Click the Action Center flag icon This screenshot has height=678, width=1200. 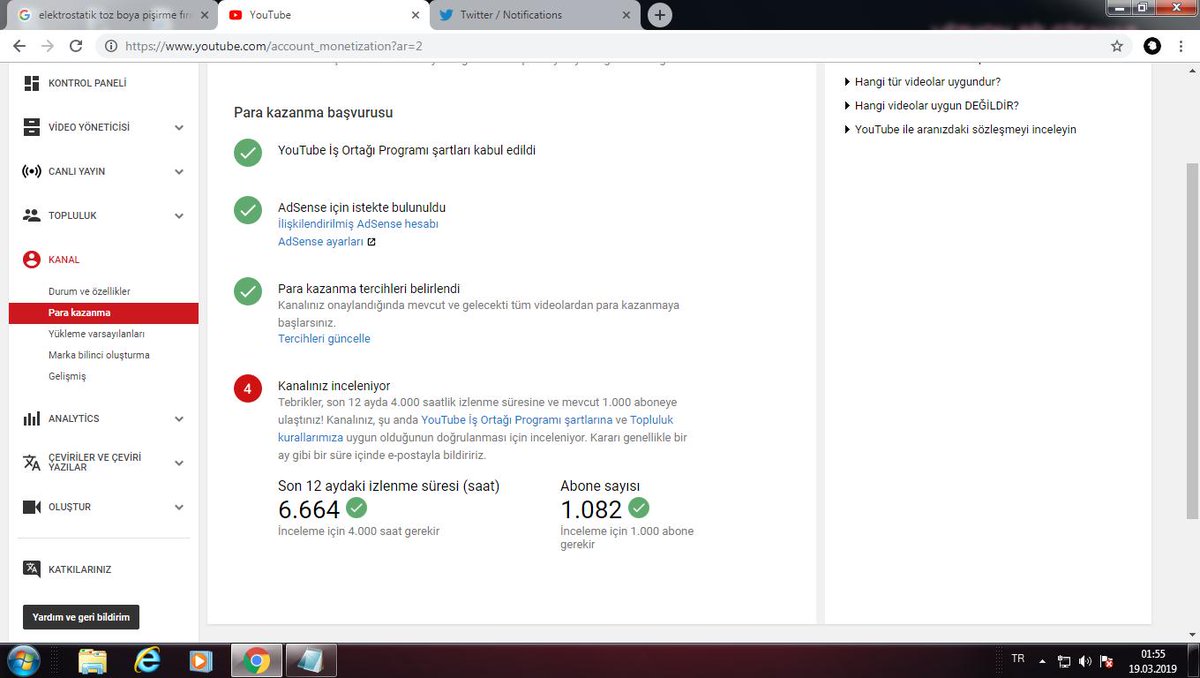1107,661
